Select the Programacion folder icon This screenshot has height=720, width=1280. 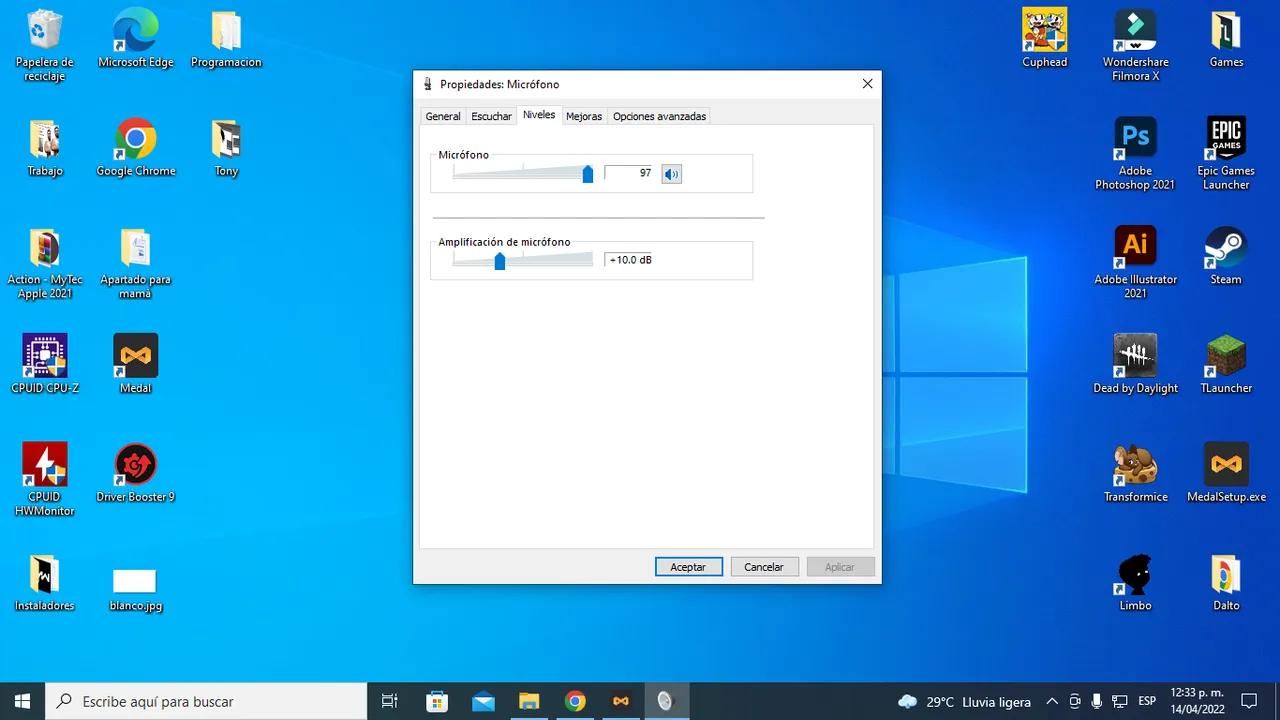click(226, 40)
